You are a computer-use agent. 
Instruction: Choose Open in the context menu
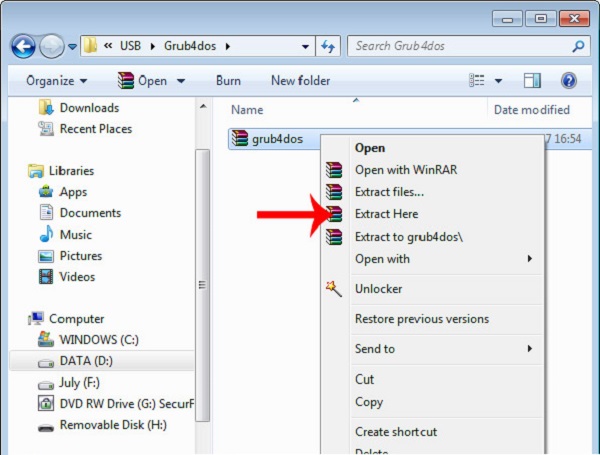point(370,148)
